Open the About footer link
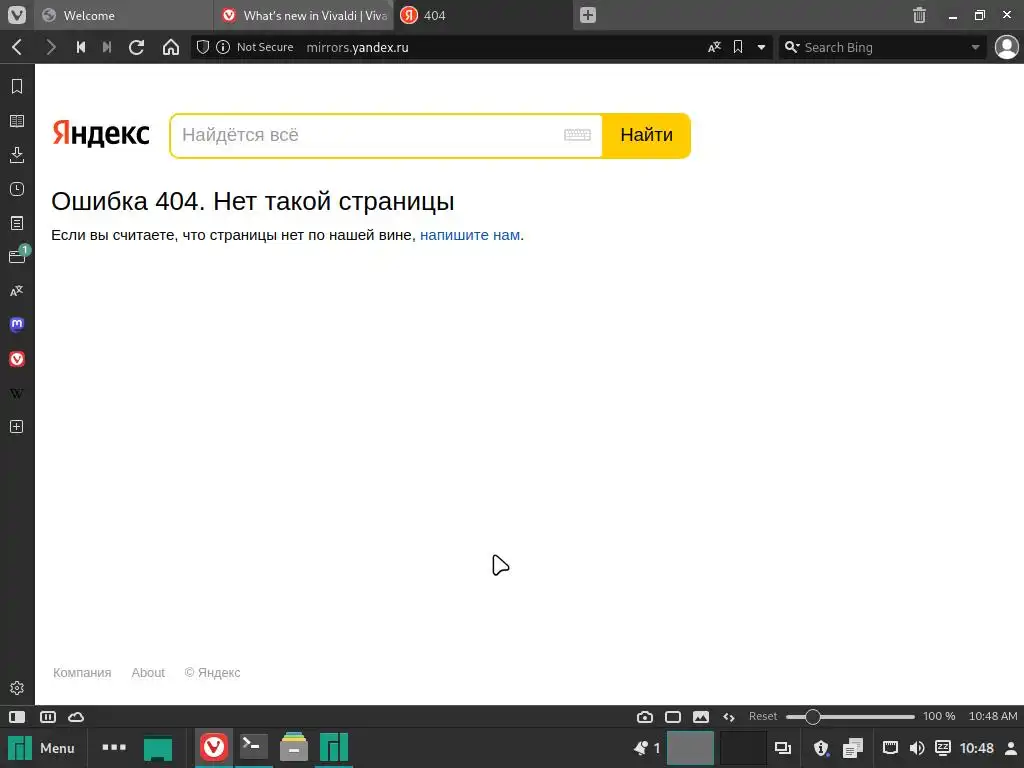 [x=148, y=673]
